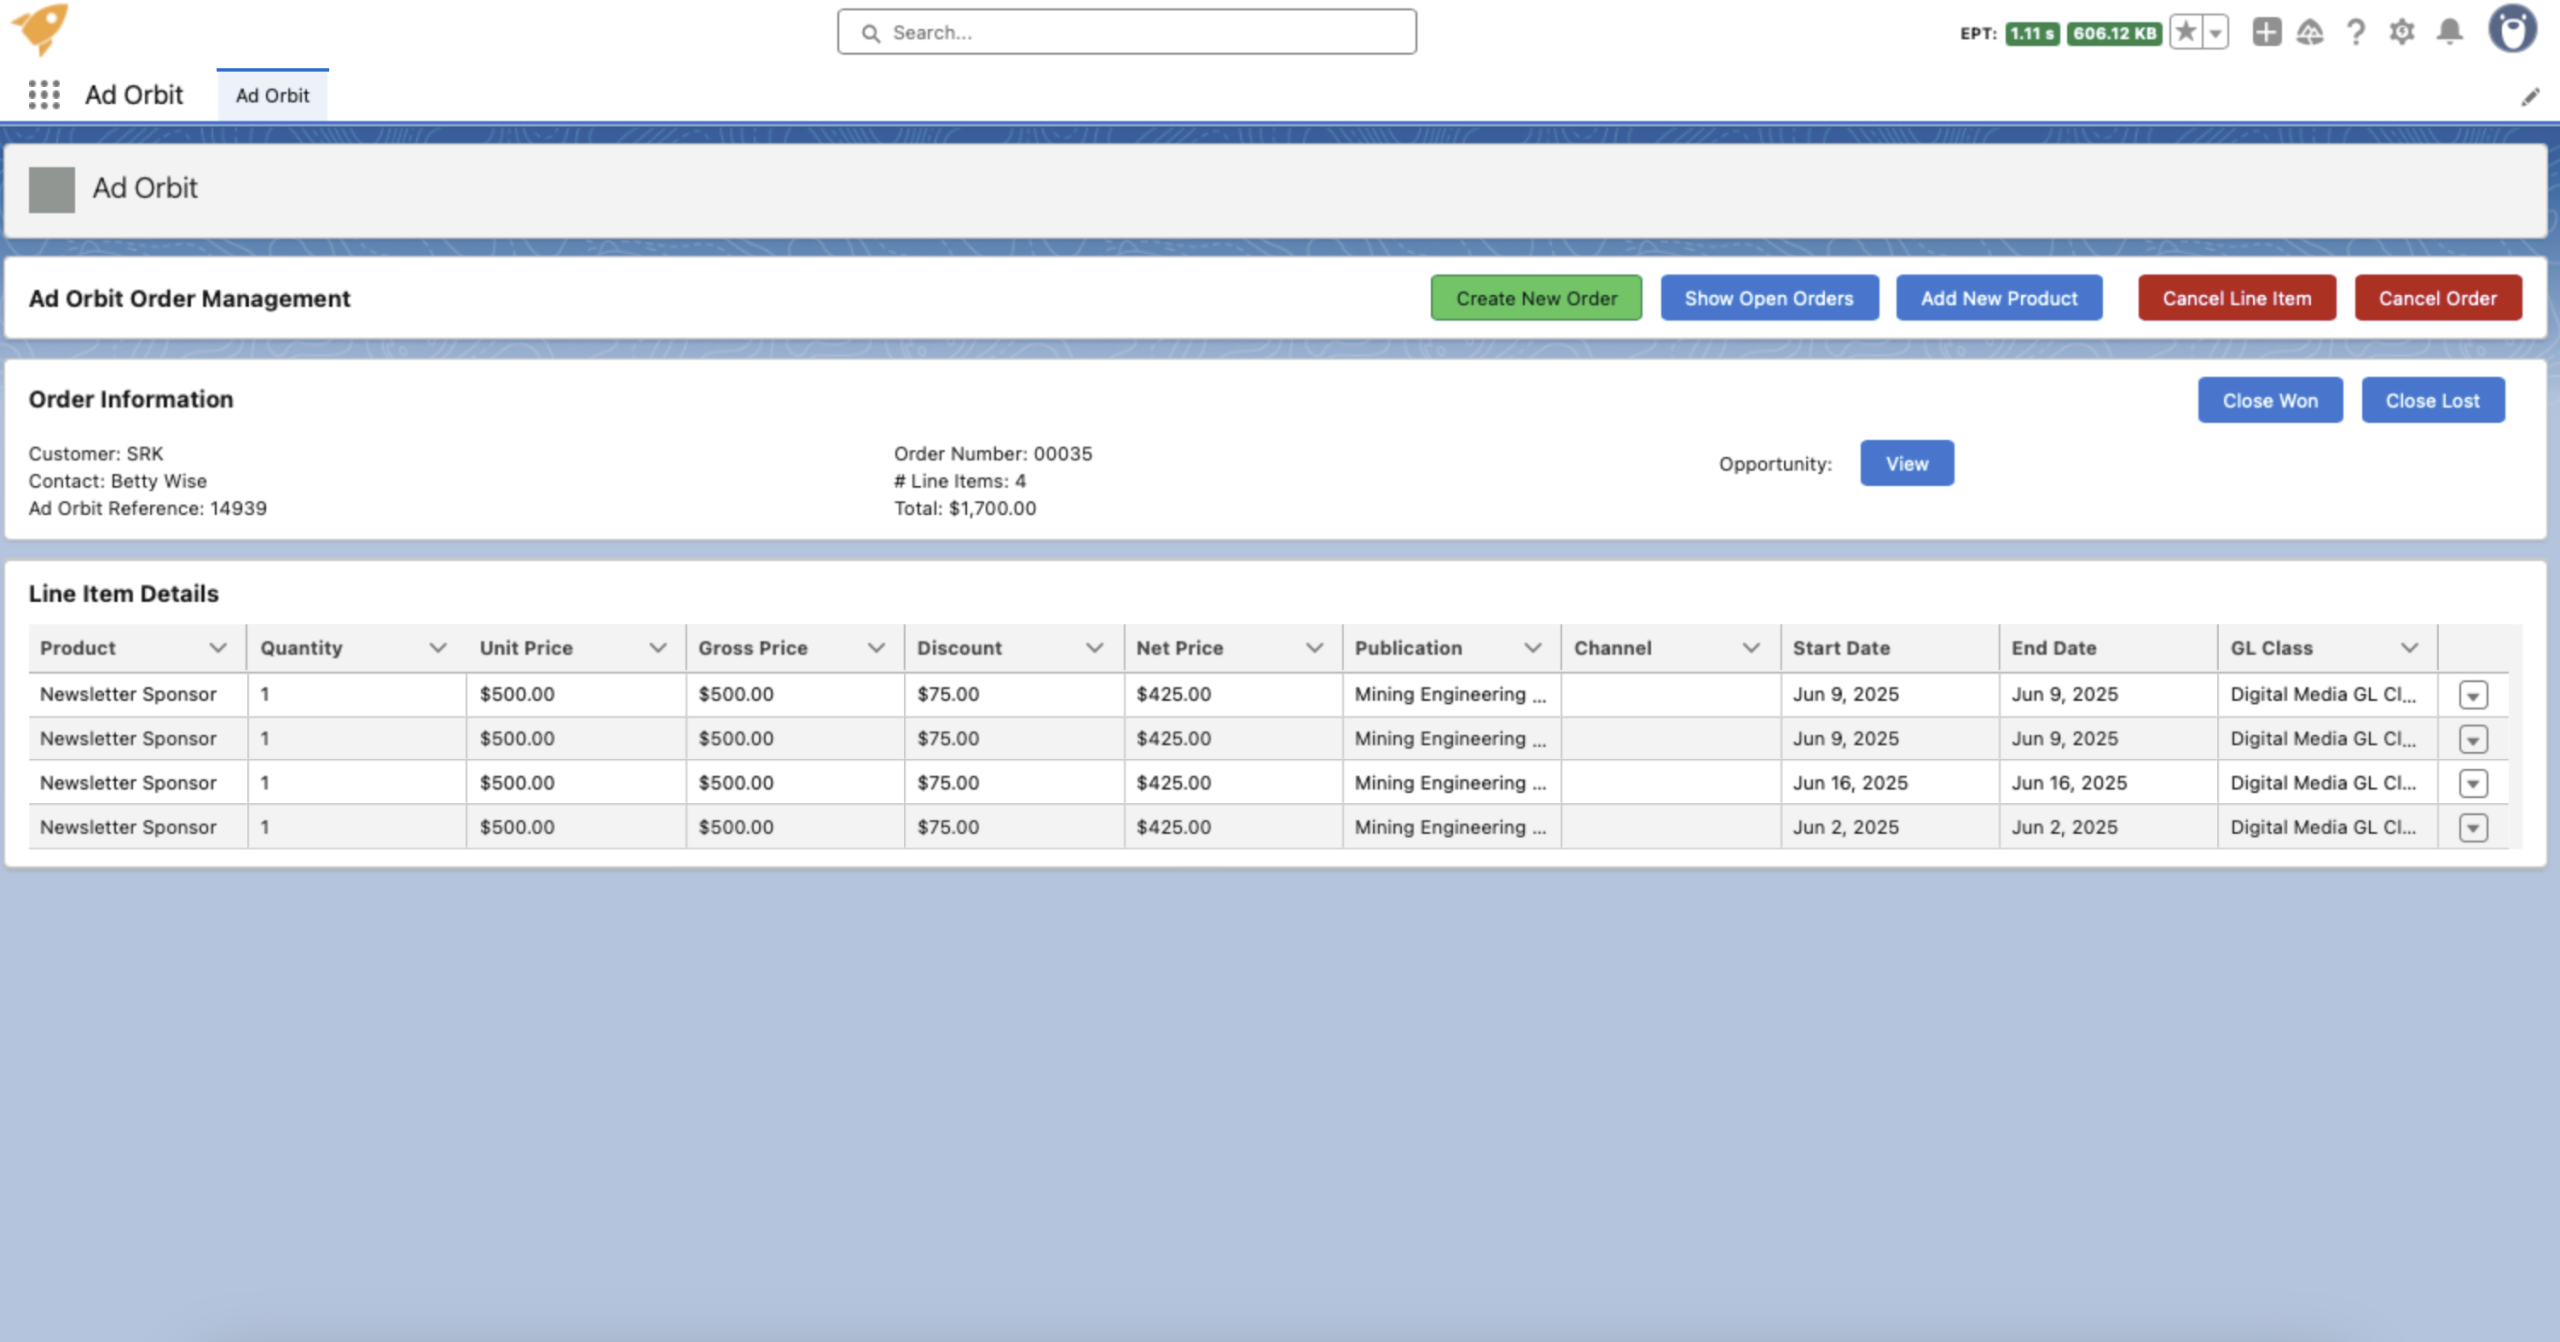Click Cancel Line Item button

2237,298
